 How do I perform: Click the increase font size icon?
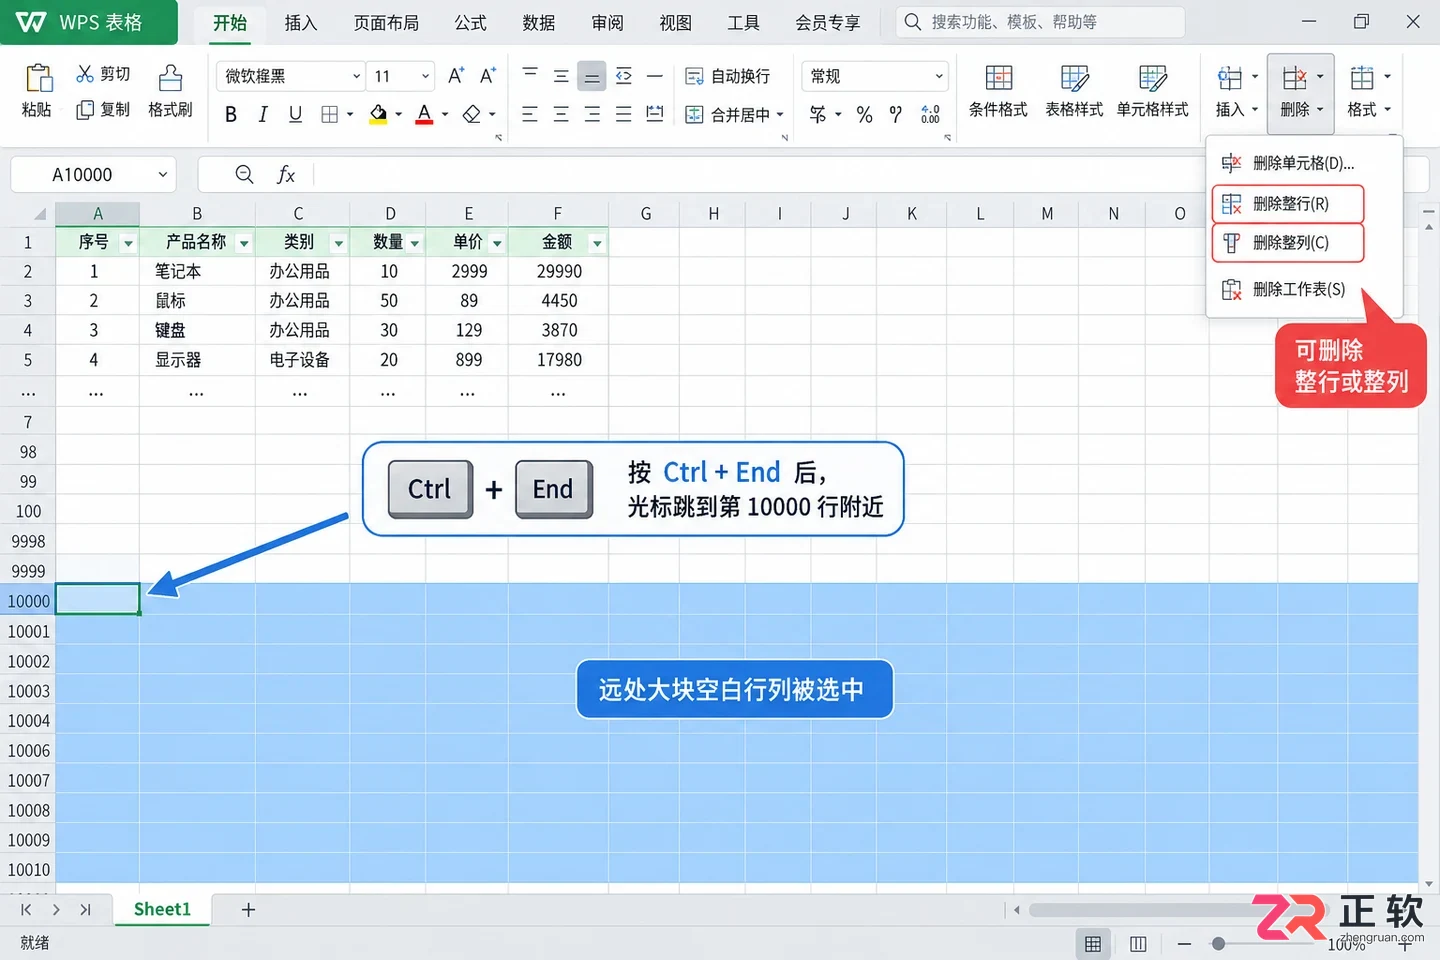coord(456,75)
